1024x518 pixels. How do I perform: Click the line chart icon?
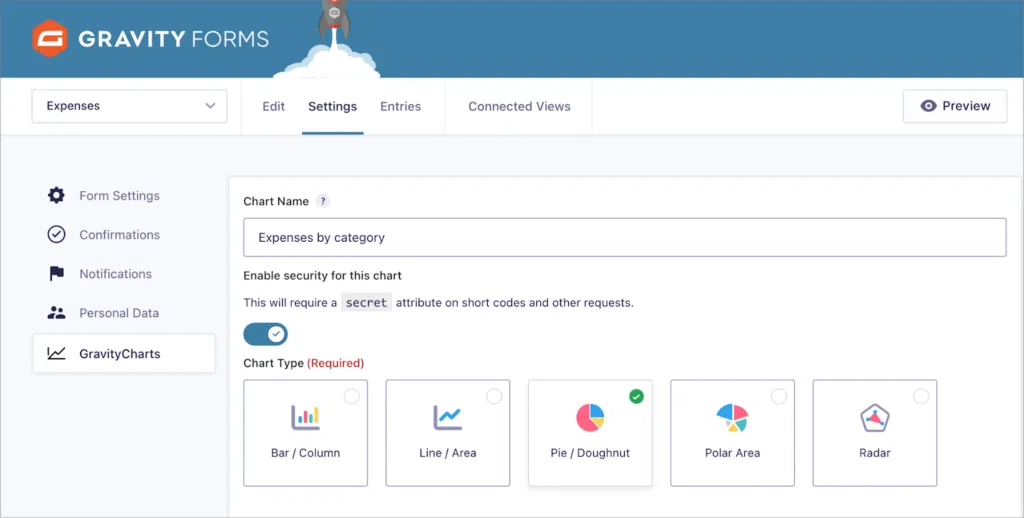coord(447,417)
